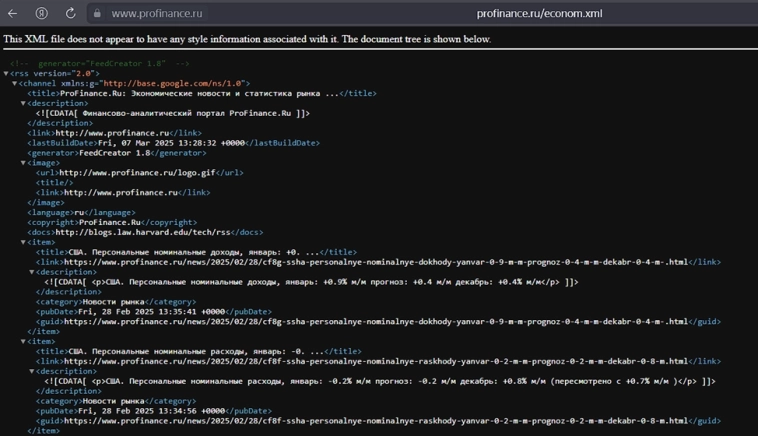The height and width of the screenshot is (436, 758).
Task: Click the CDATA Финансово-аналитический портал text
Action: tap(173, 113)
